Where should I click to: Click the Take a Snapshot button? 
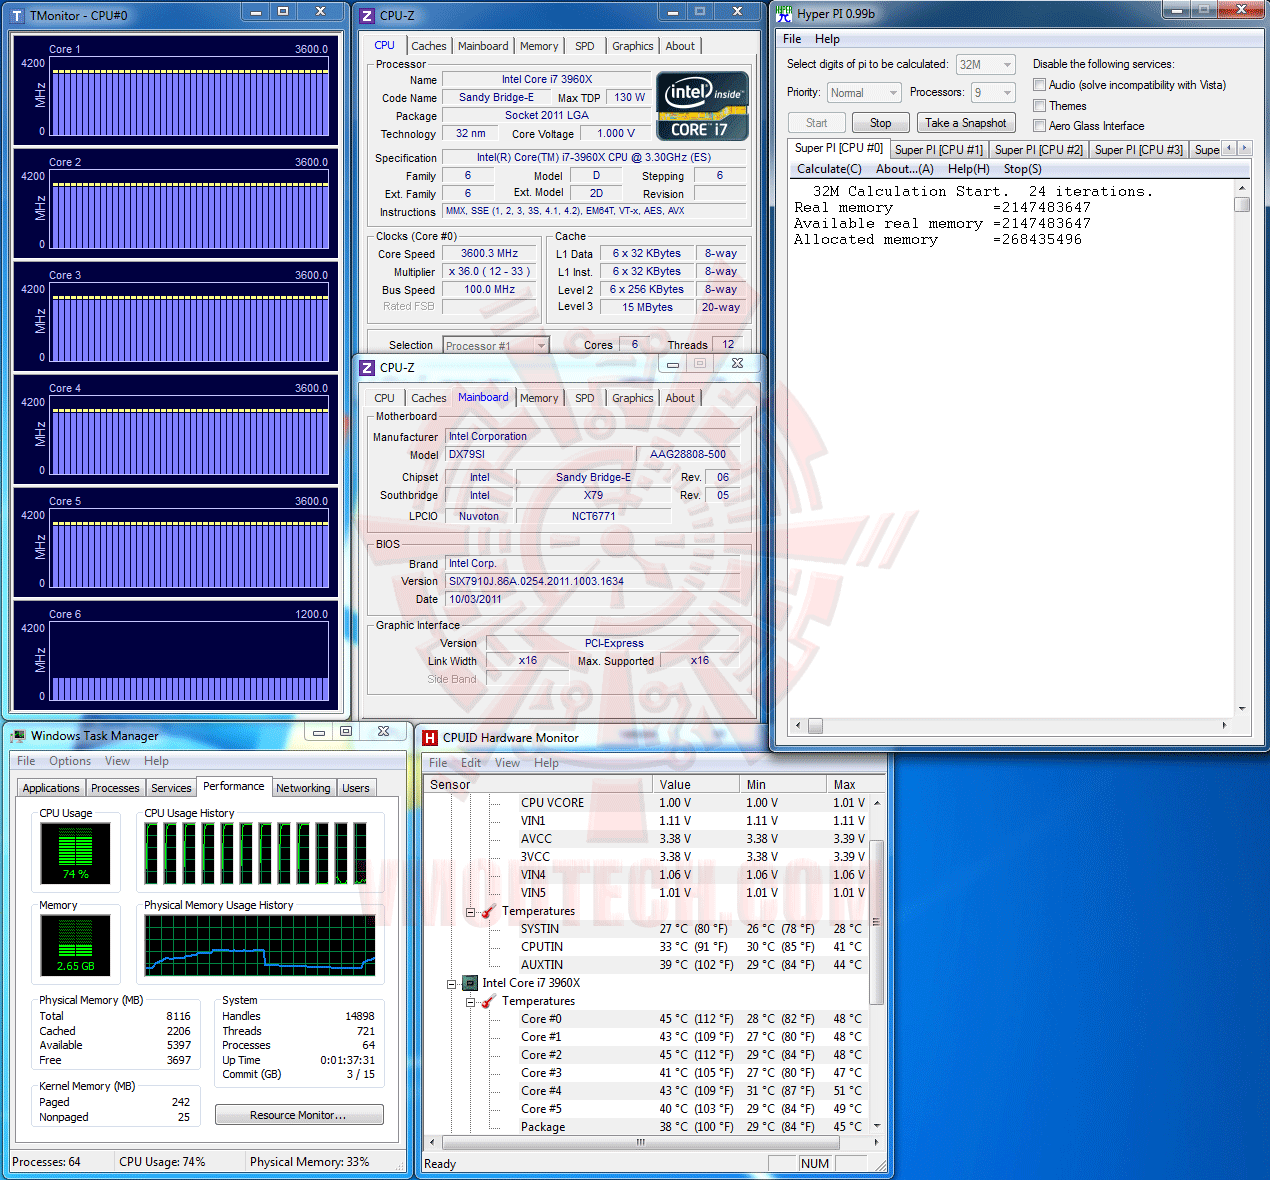966,123
